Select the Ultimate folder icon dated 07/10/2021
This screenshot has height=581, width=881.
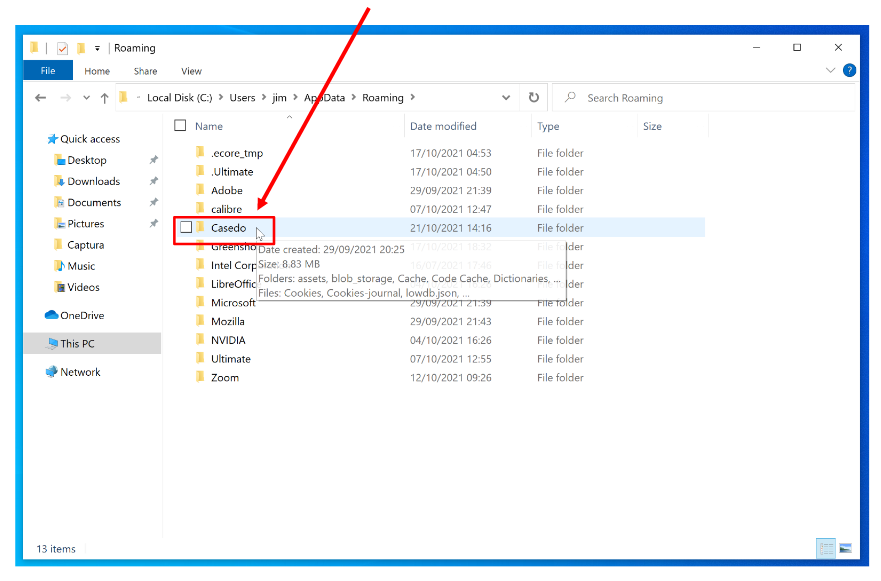point(200,358)
